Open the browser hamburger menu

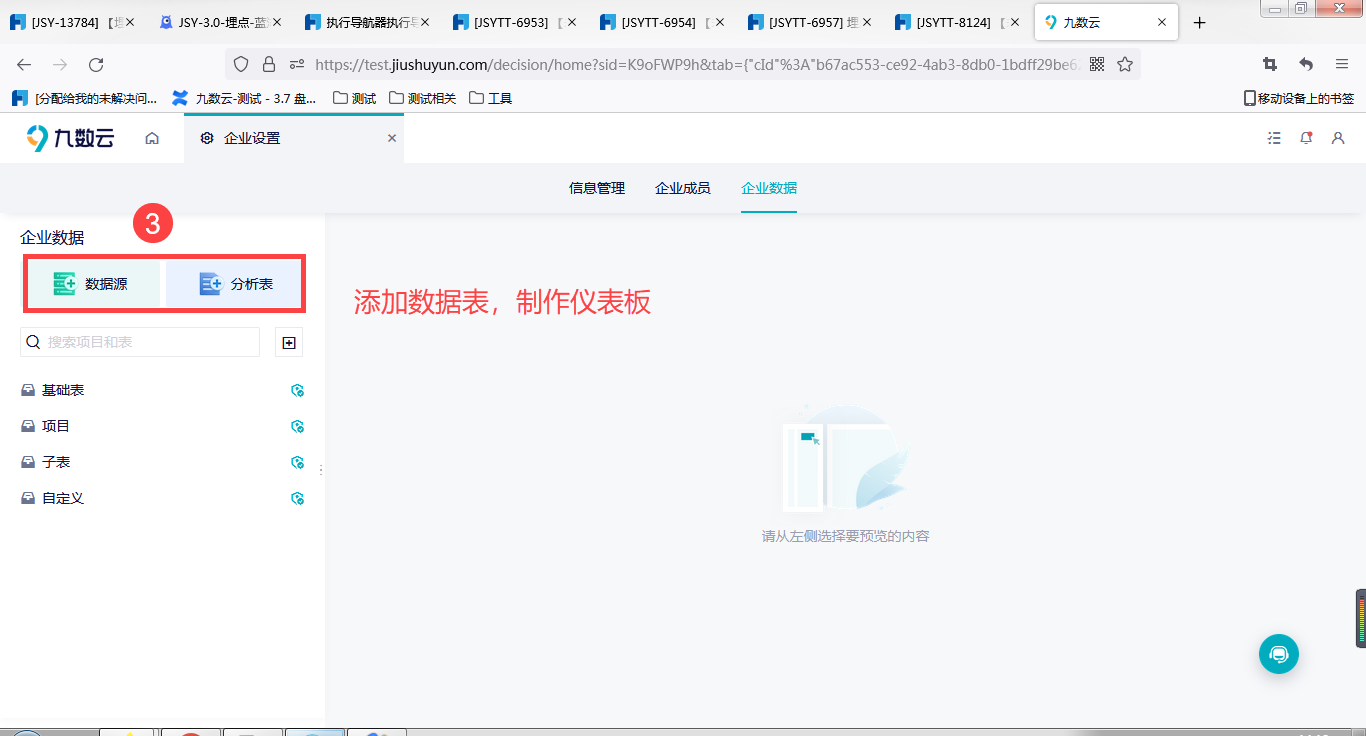[1342, 64]
